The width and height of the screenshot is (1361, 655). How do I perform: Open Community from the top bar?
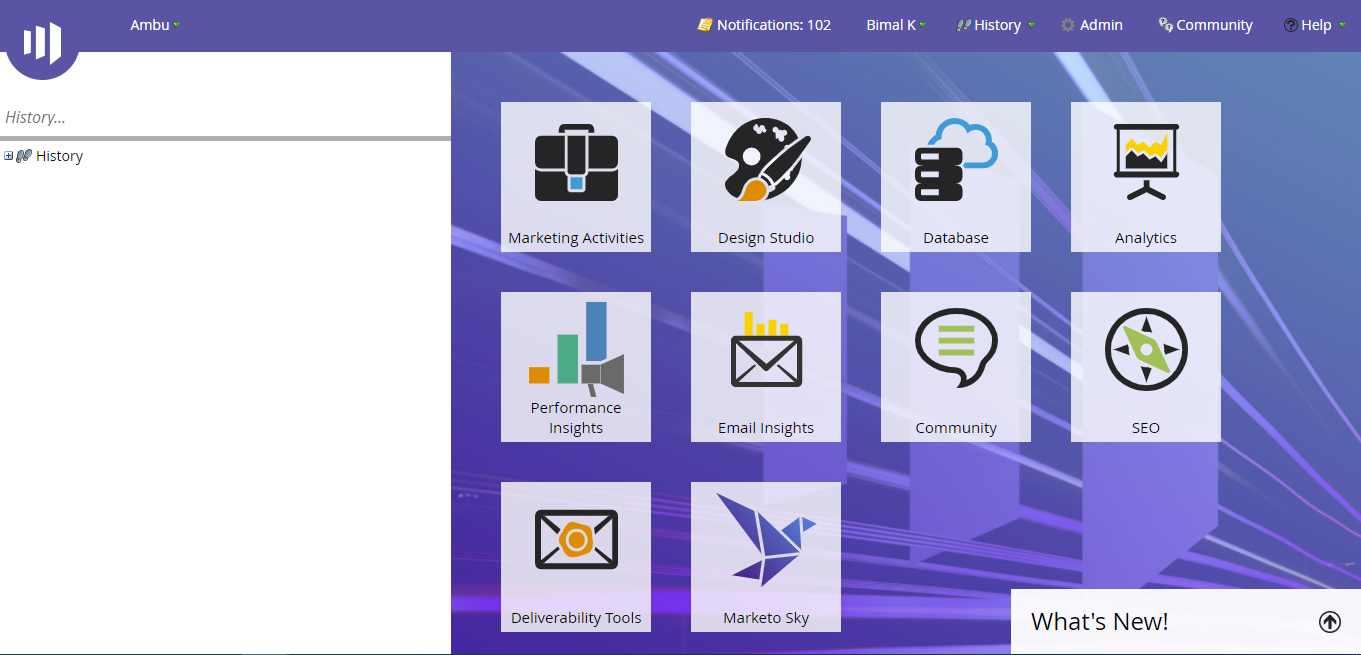pyautogui.click(x=1205, y=25)
